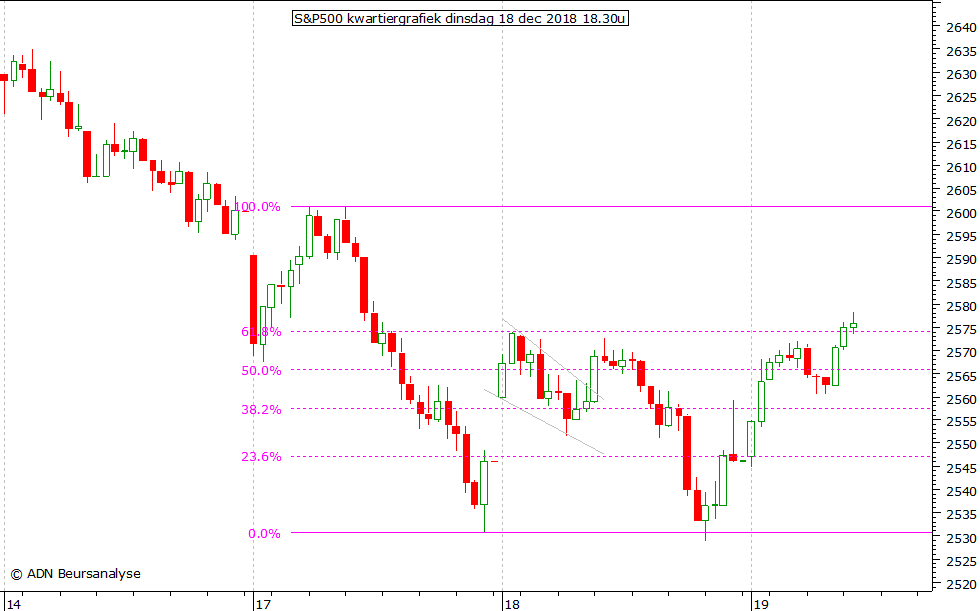Click price label 2600 on right axis
This screenshot has height=611, width=980.
961,214
